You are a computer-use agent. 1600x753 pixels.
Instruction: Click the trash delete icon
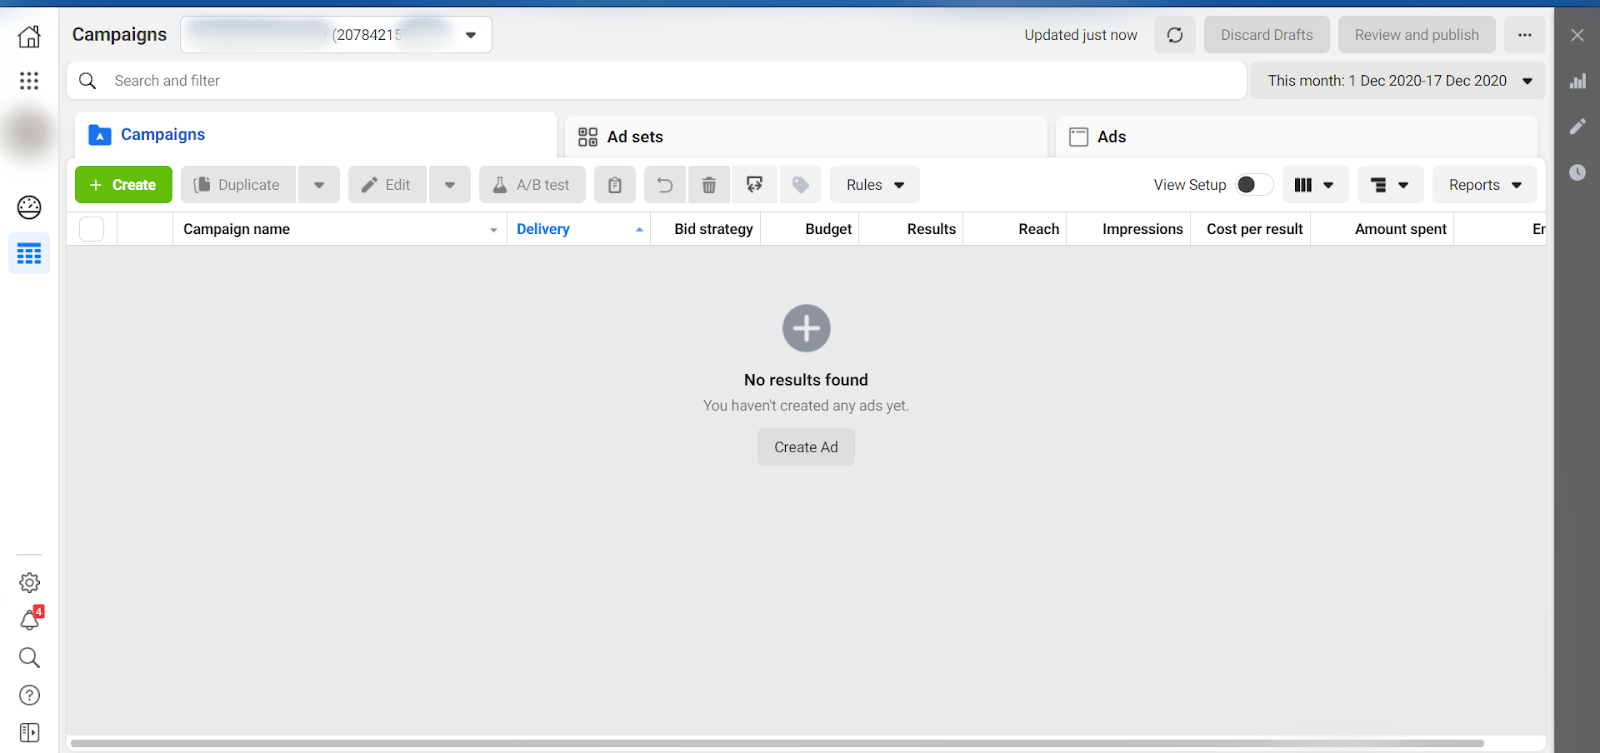coord(709,185)
